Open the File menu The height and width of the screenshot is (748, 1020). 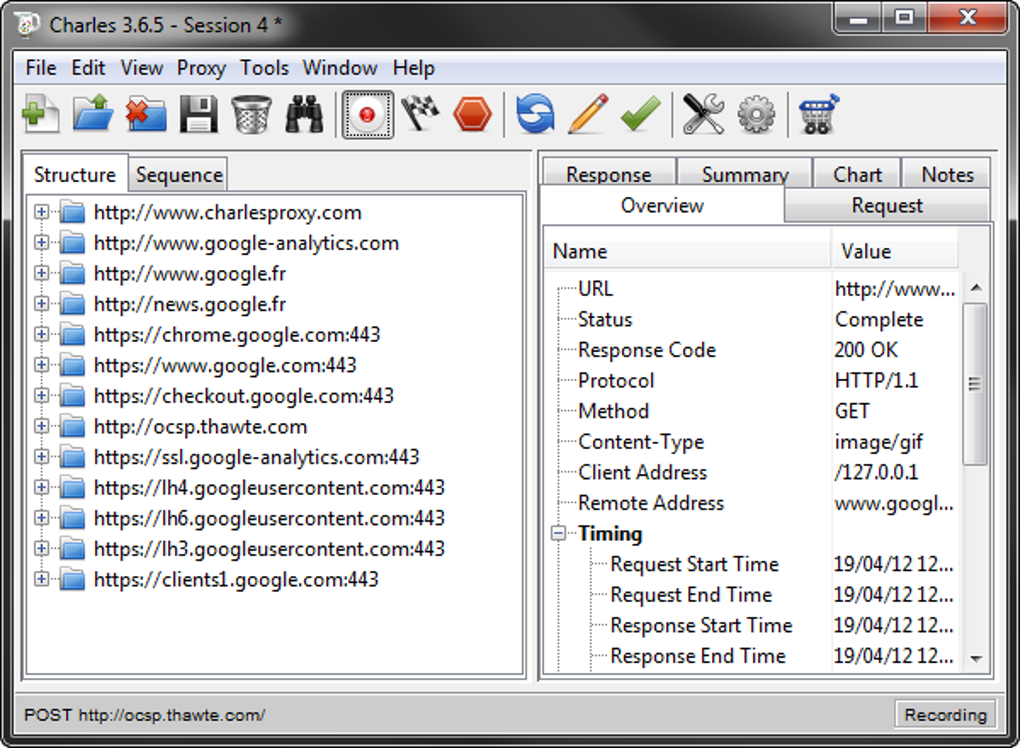pyautogui.click(x=41, y=68)
